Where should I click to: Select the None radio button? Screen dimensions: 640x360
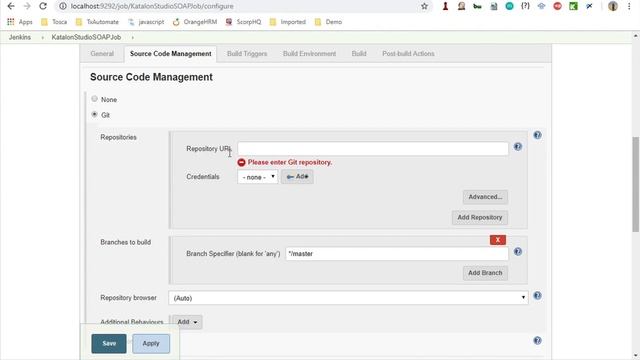coord(94,99)
